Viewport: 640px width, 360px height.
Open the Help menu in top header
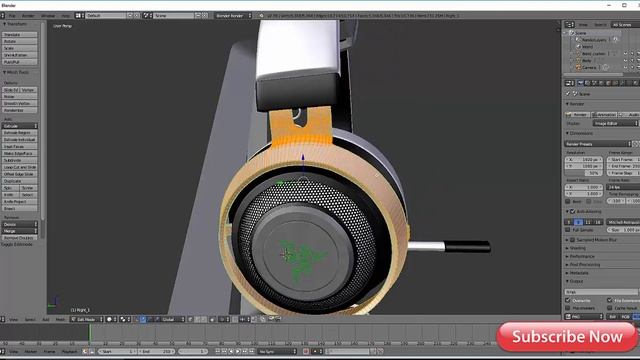[65, 16]
